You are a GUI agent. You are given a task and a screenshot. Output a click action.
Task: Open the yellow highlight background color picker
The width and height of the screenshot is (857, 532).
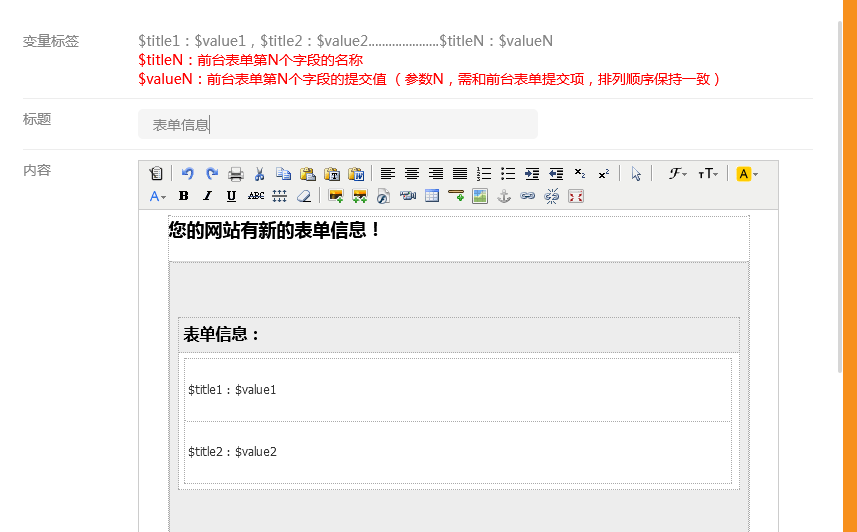click(747, 174)
